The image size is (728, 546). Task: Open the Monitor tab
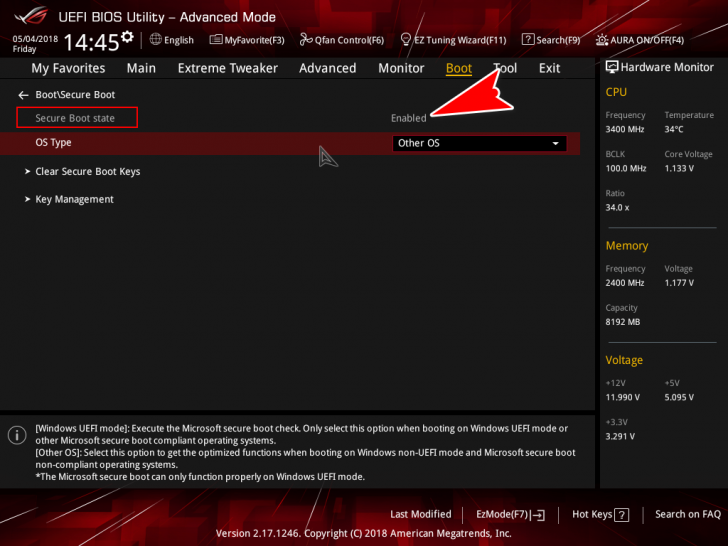coord(401,68)
